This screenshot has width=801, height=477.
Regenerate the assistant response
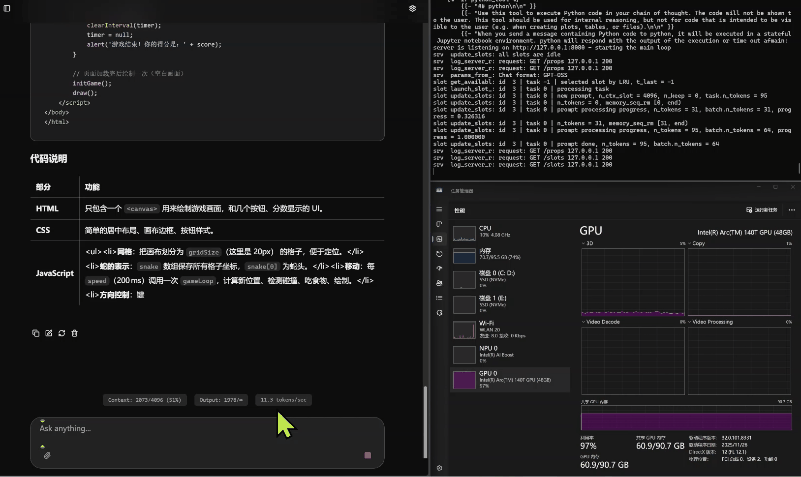click(x=61, y=333)
